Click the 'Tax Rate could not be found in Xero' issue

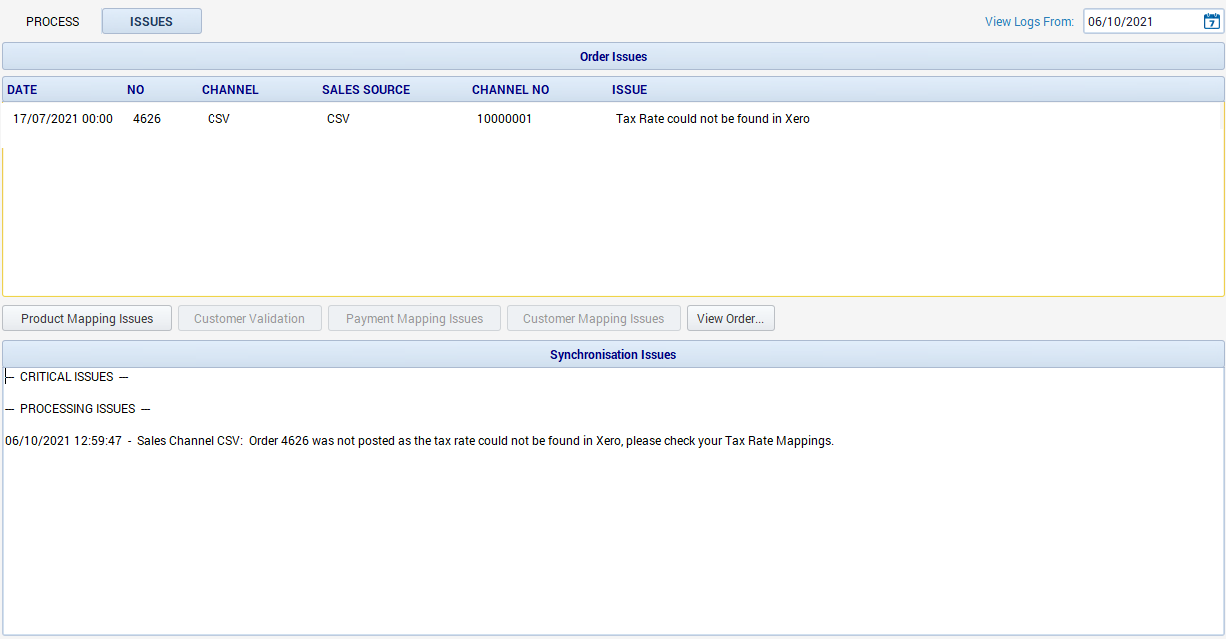713,119
